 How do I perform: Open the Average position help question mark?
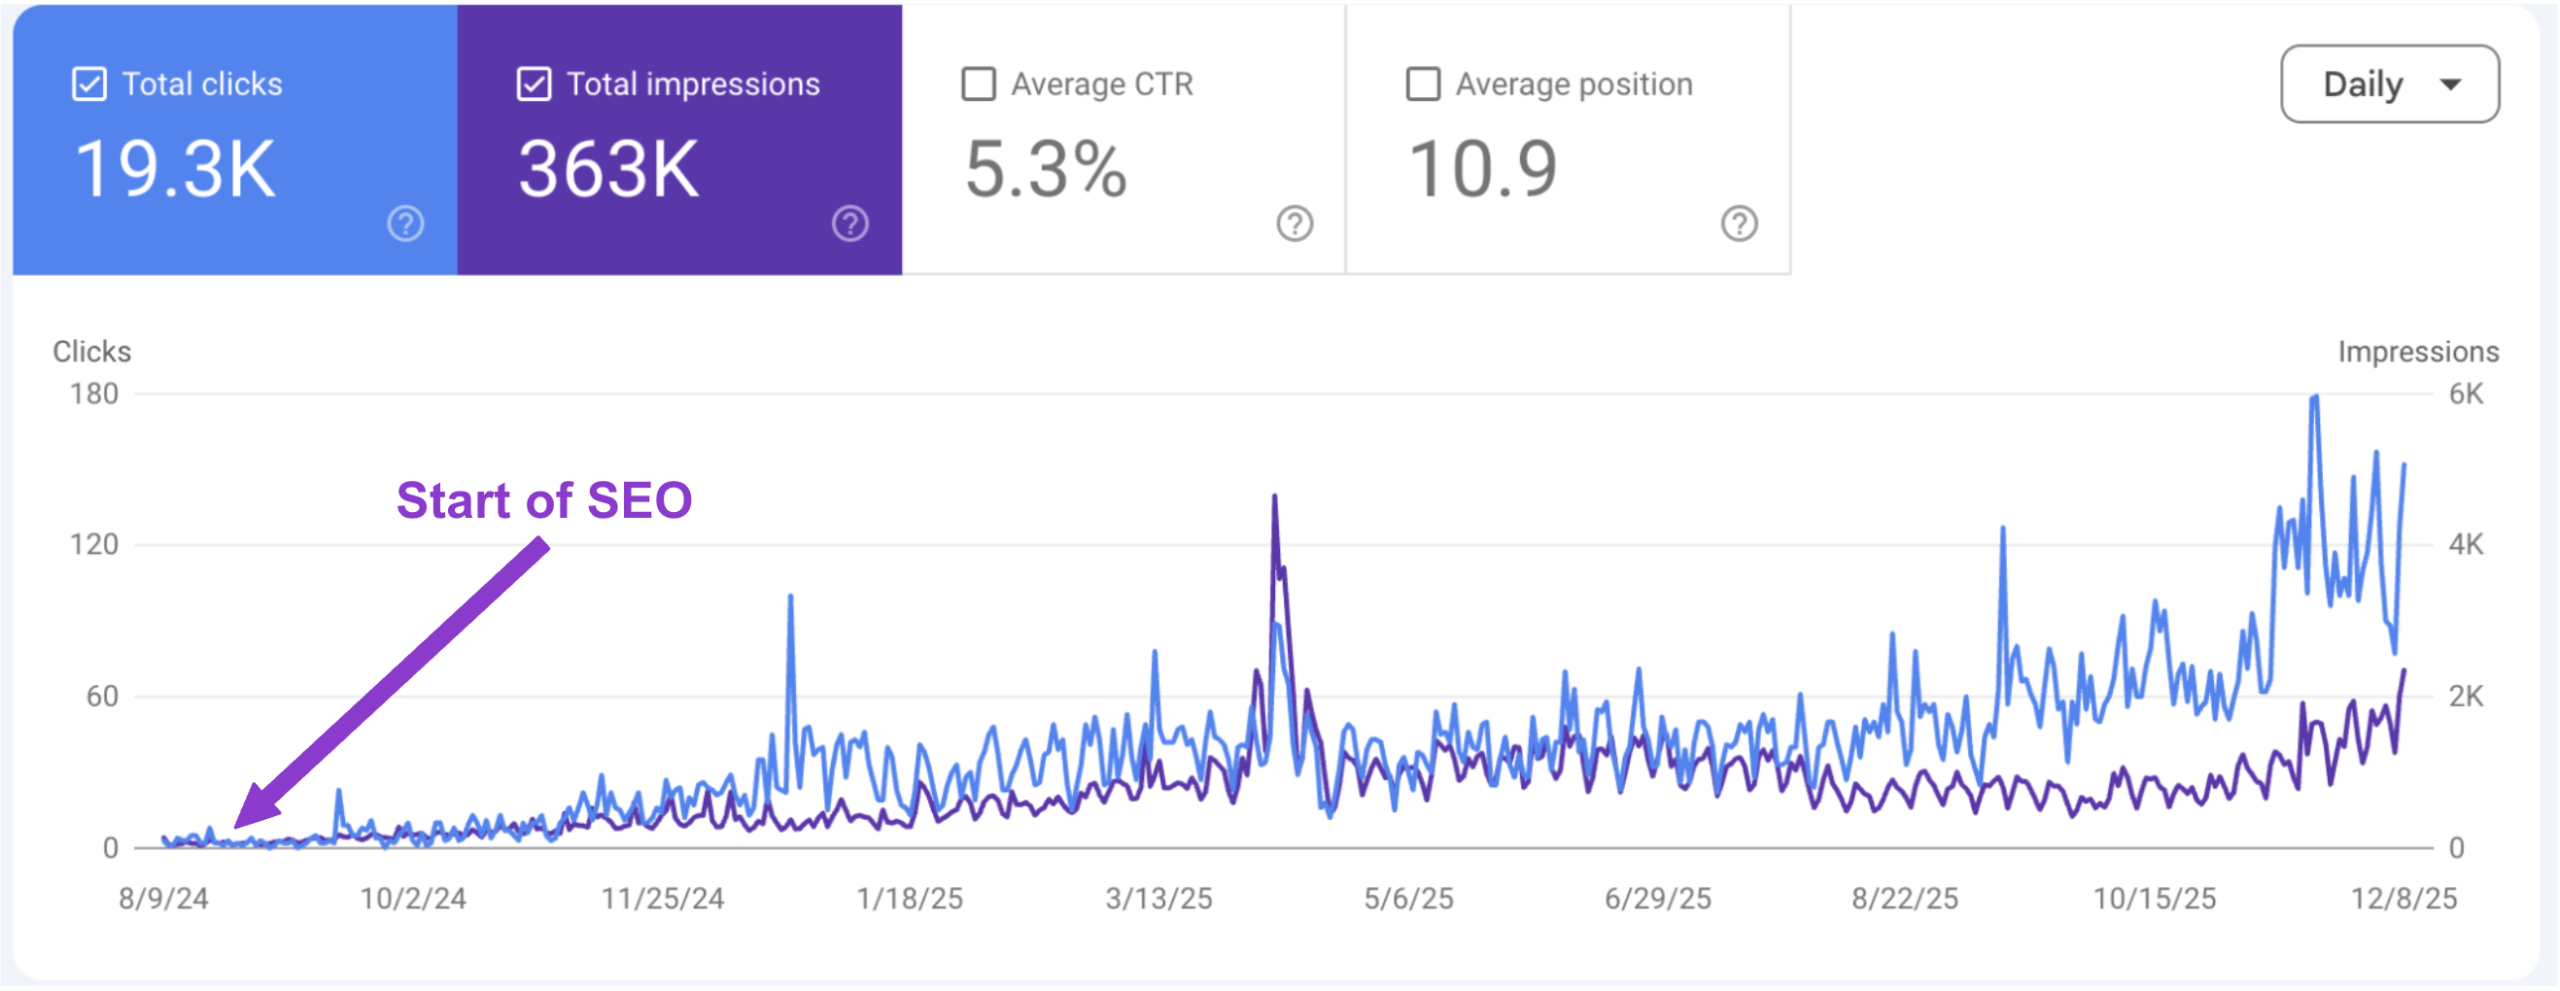[x=1739, y=223]
